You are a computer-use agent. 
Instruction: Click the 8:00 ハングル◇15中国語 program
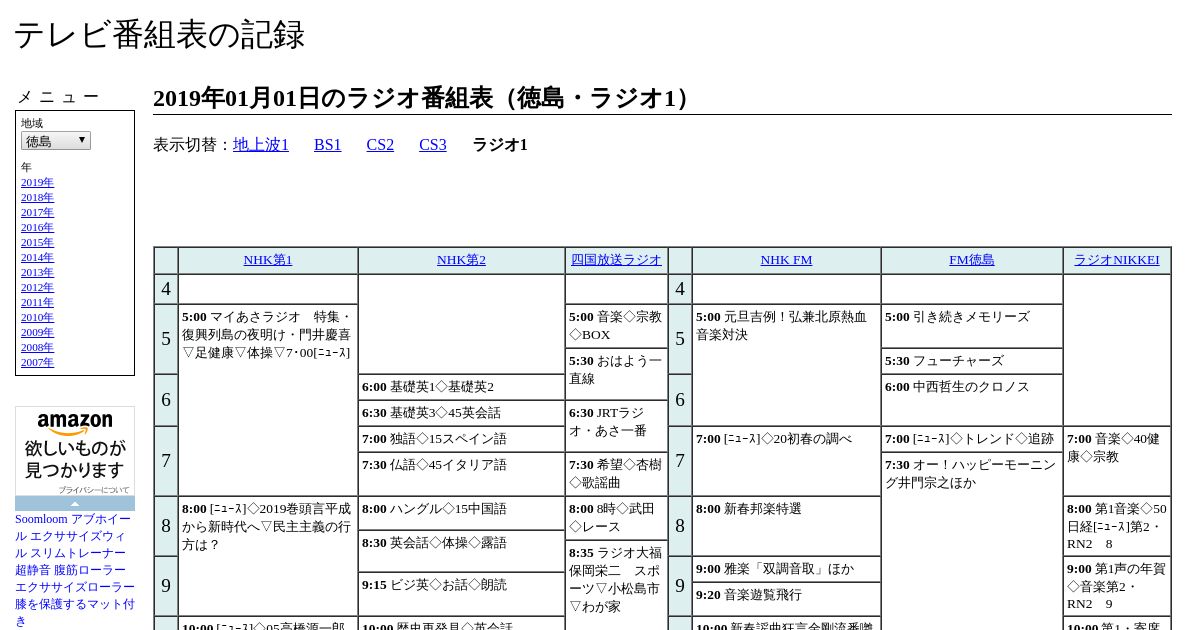pyautogui.click(x=461, y=513)
